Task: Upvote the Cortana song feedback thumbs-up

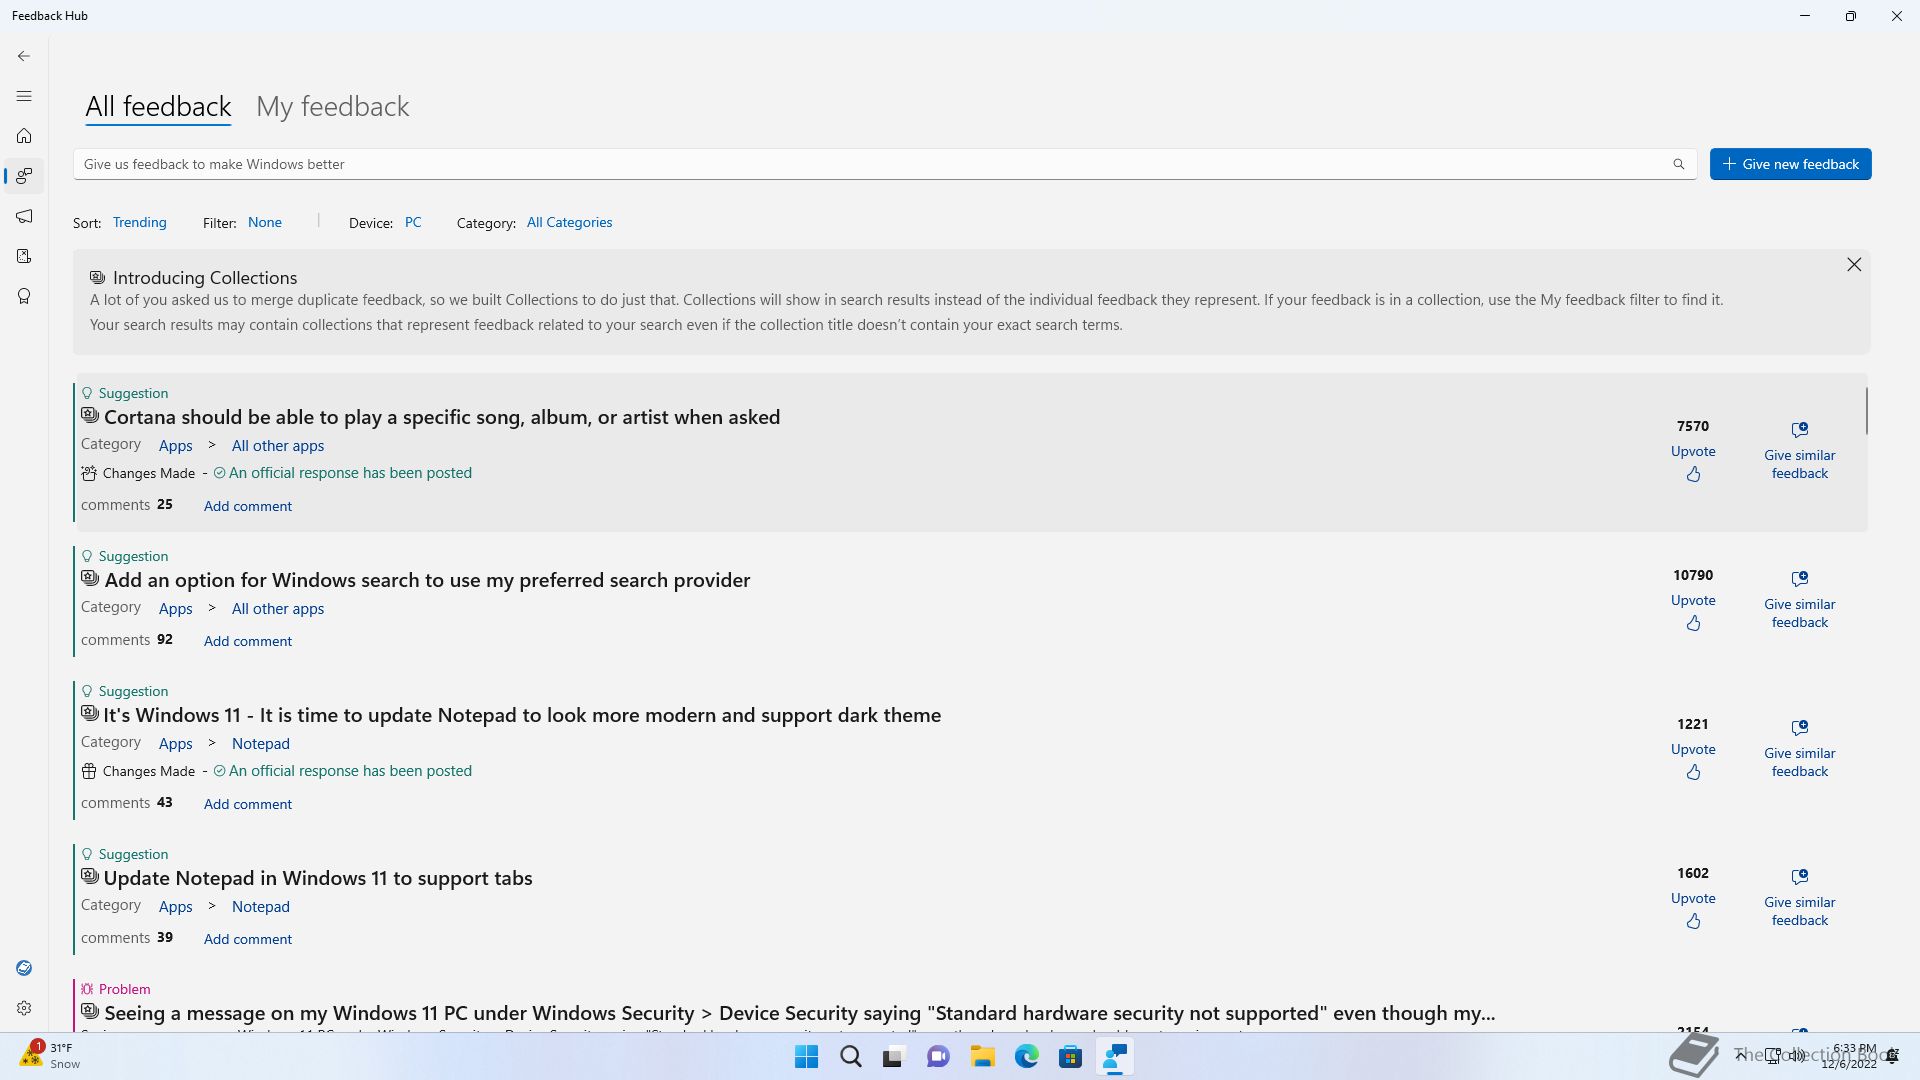Action: click(x=1693, y=474)
